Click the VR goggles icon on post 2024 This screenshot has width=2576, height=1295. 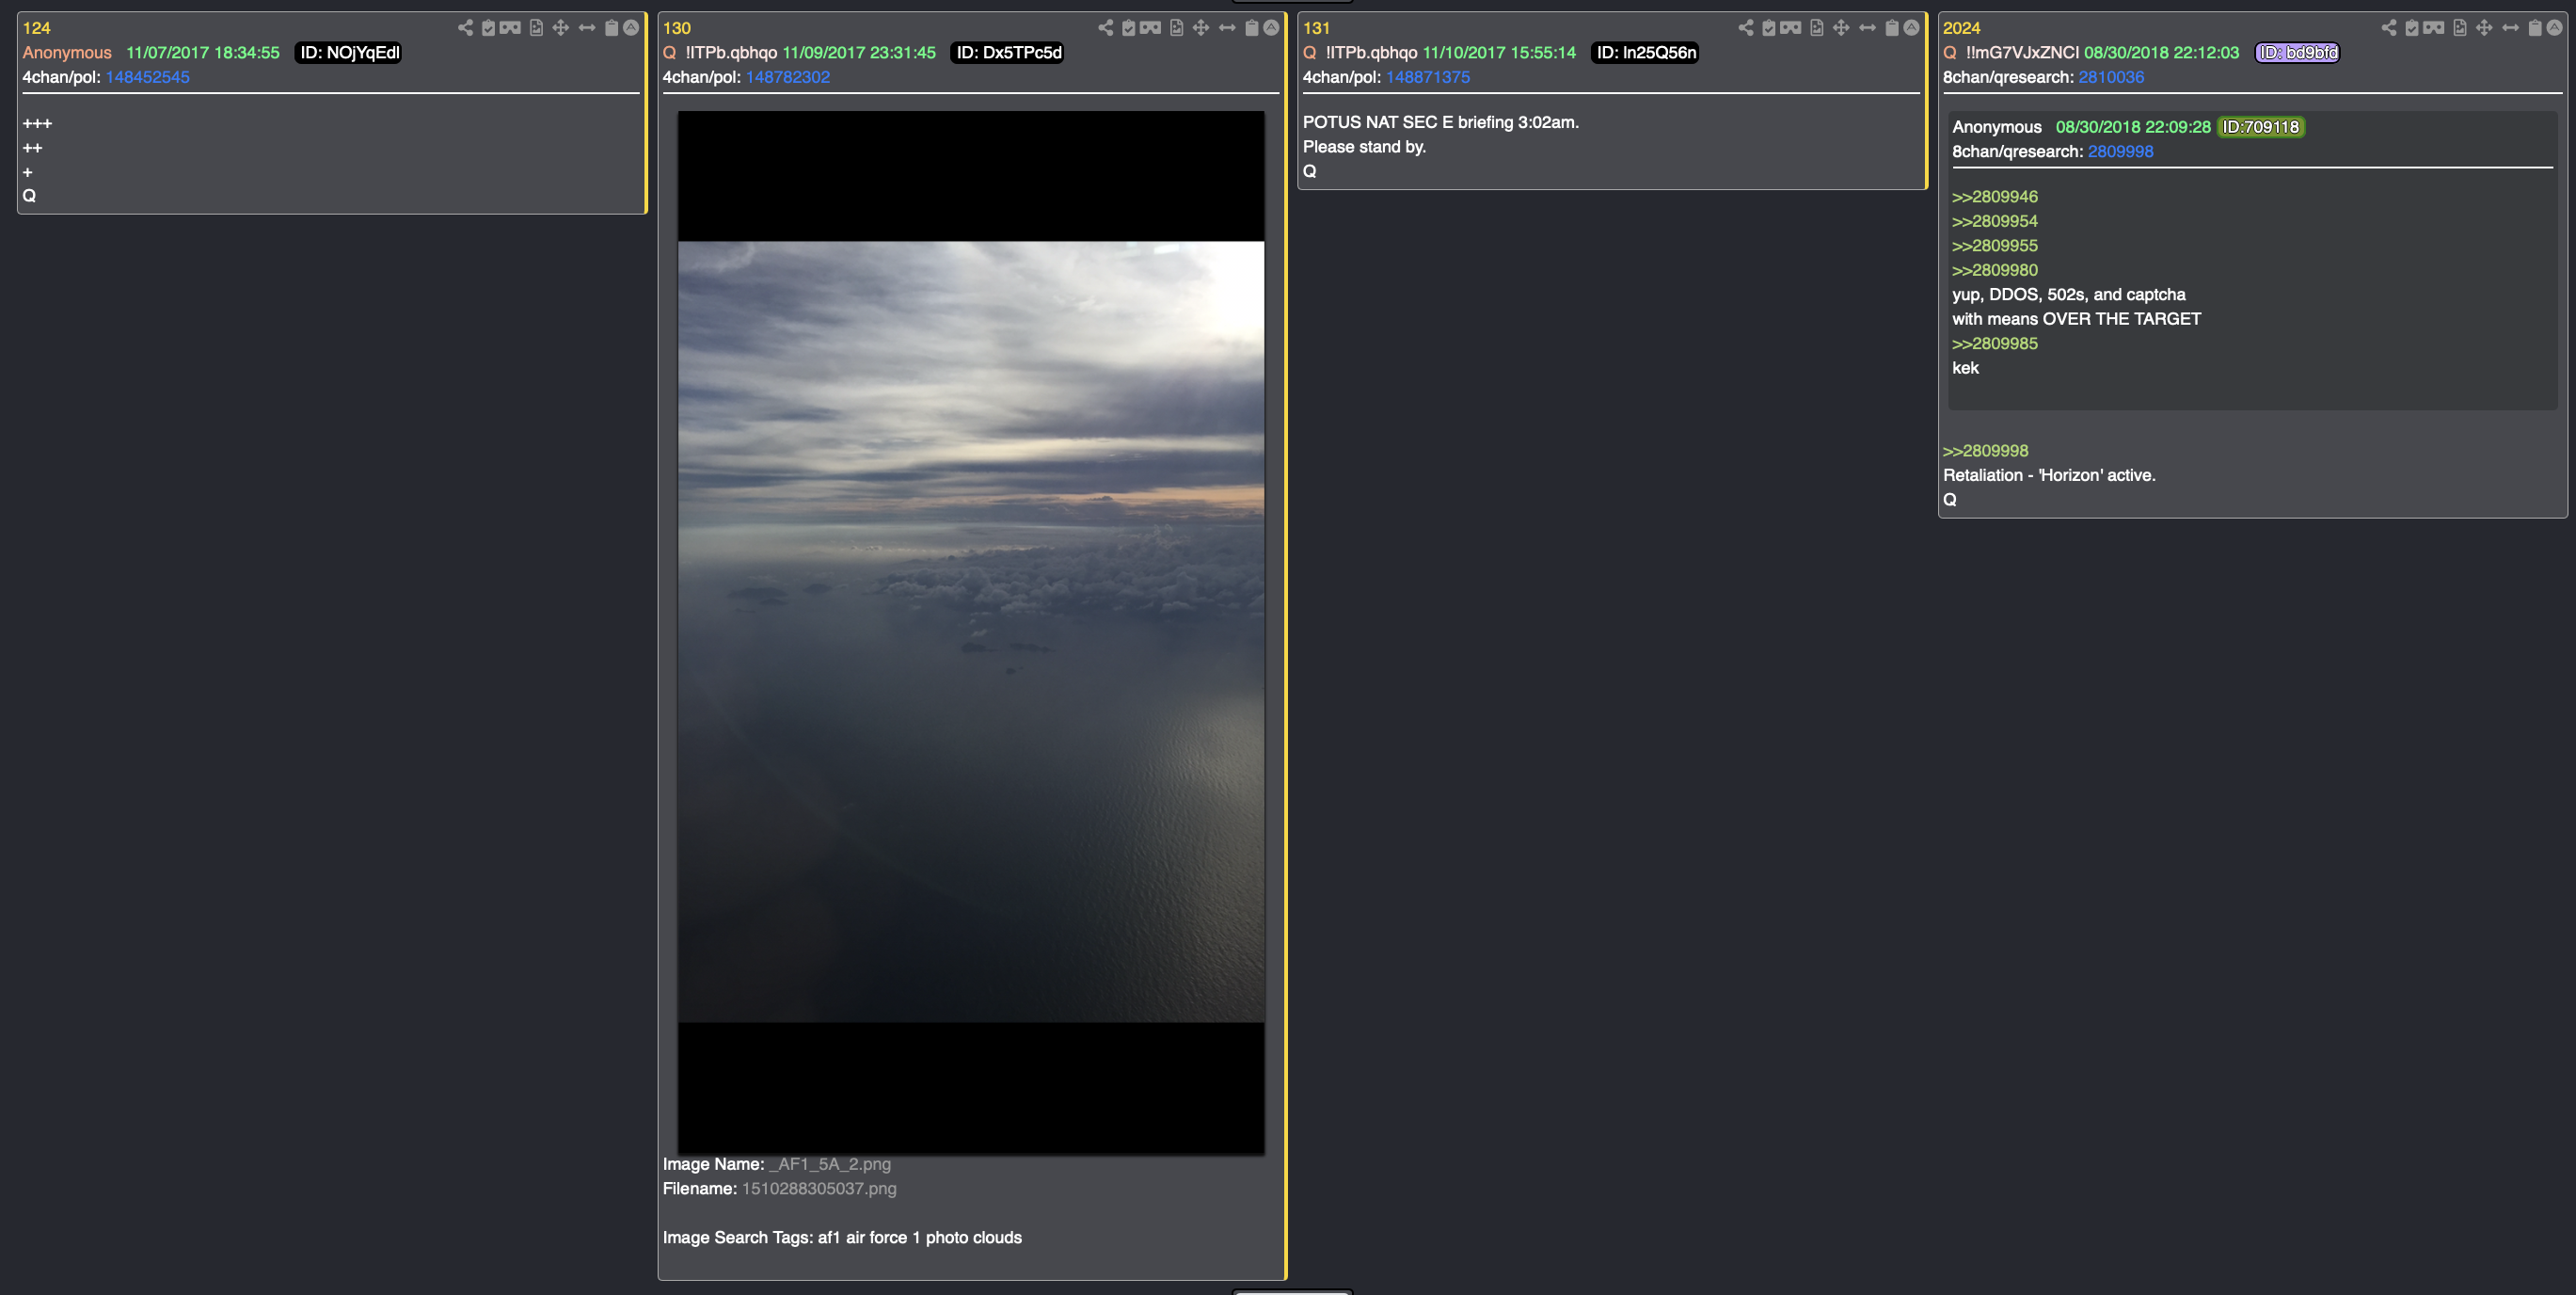click(x=2433, y=28)
